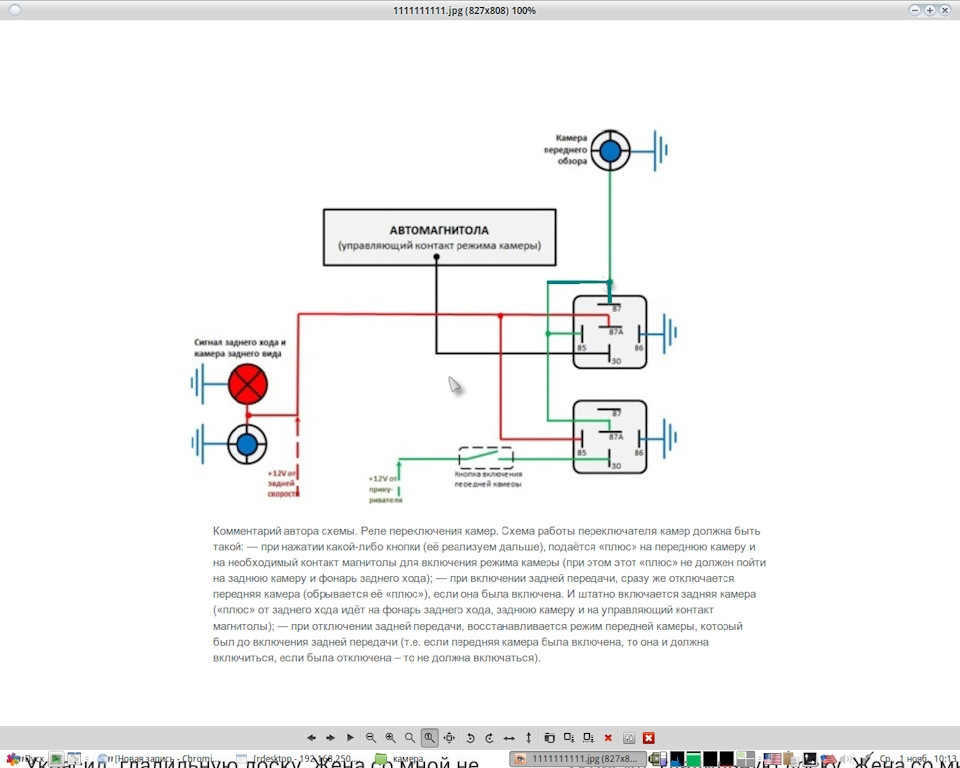Quit viewer with red square exit button
The image size is (960, 768).
click(649, 738)
